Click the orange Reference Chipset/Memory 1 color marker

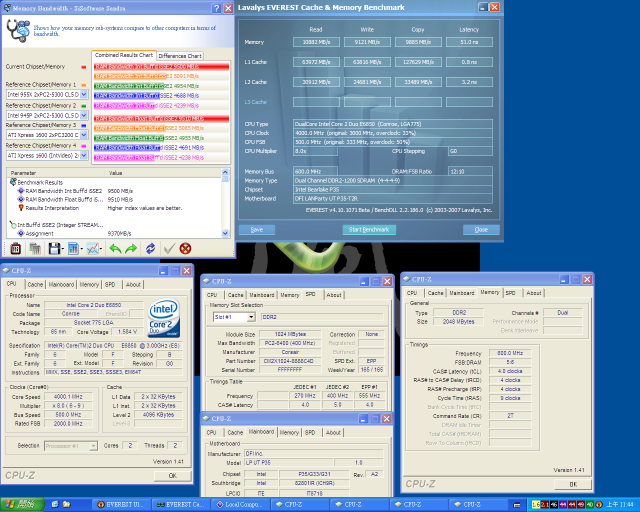[x=84, y=85]
